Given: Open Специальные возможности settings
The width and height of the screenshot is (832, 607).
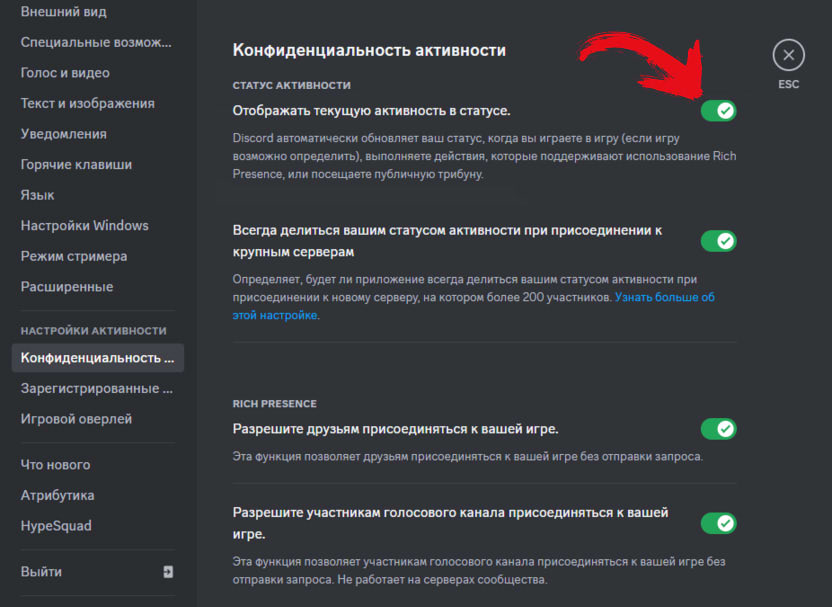Looking at the screenshot, I should (98, 42).
